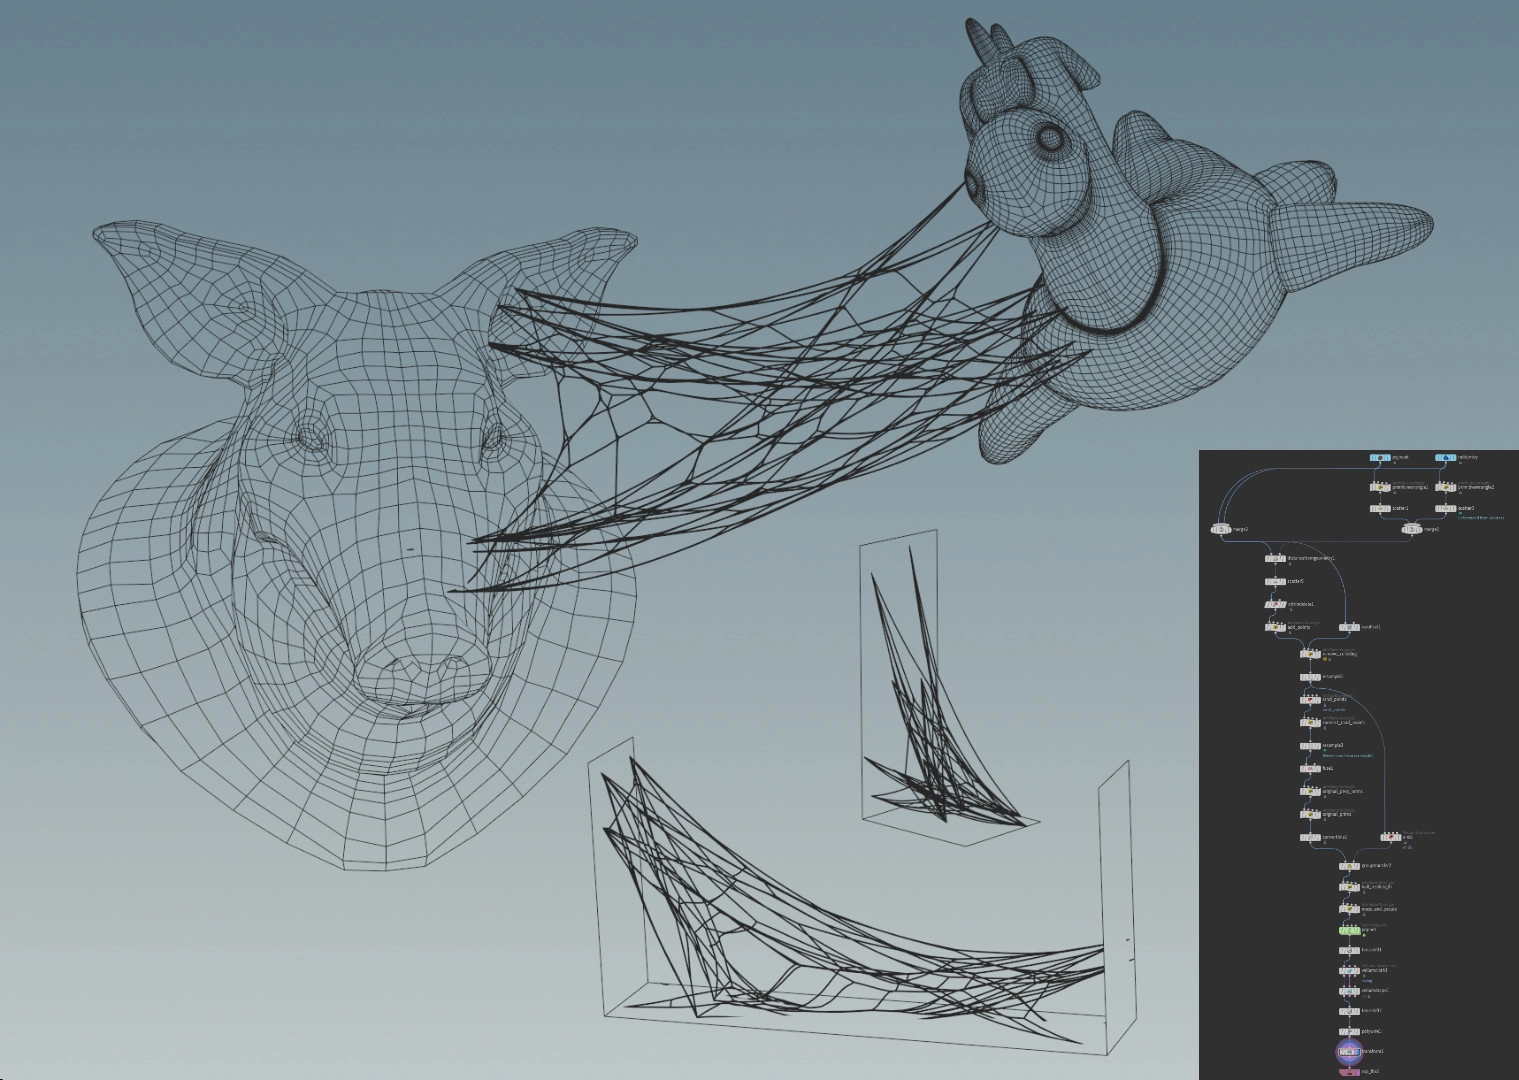Select the transform1 node with display ring
1519x1080 pixels.
click(x=1349, y=1051)
